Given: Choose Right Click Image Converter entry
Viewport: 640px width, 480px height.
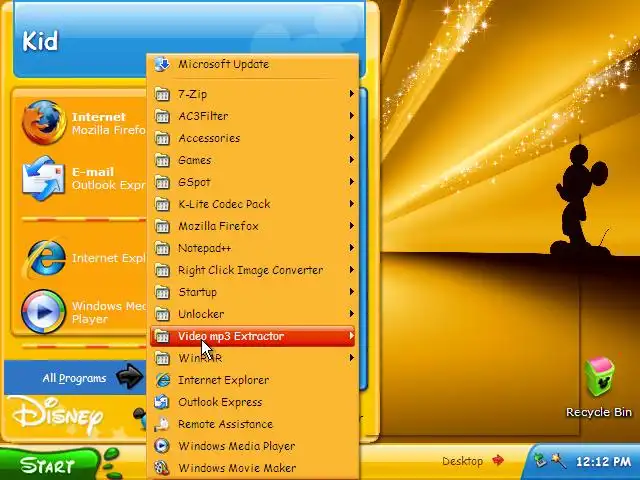Looking at the screenshot, I should 253,271.
